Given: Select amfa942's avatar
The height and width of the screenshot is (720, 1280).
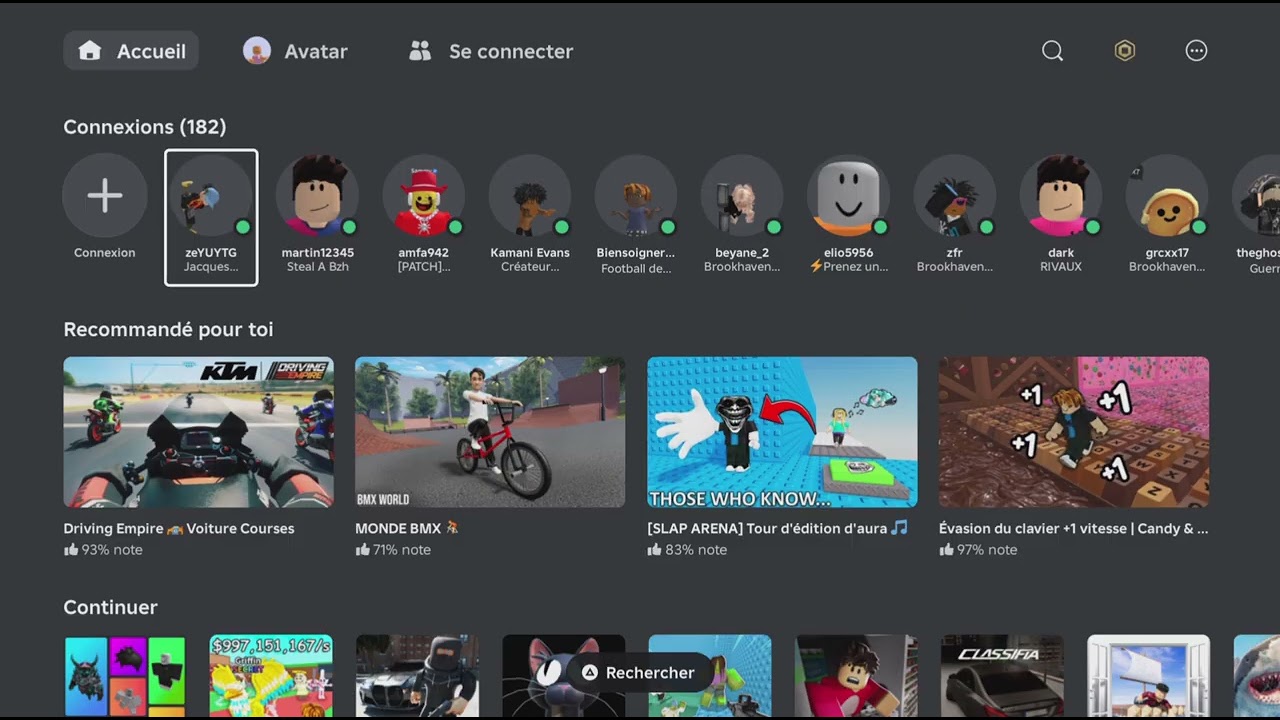Looking at the screenshot, I should click(x=423, y=196).
